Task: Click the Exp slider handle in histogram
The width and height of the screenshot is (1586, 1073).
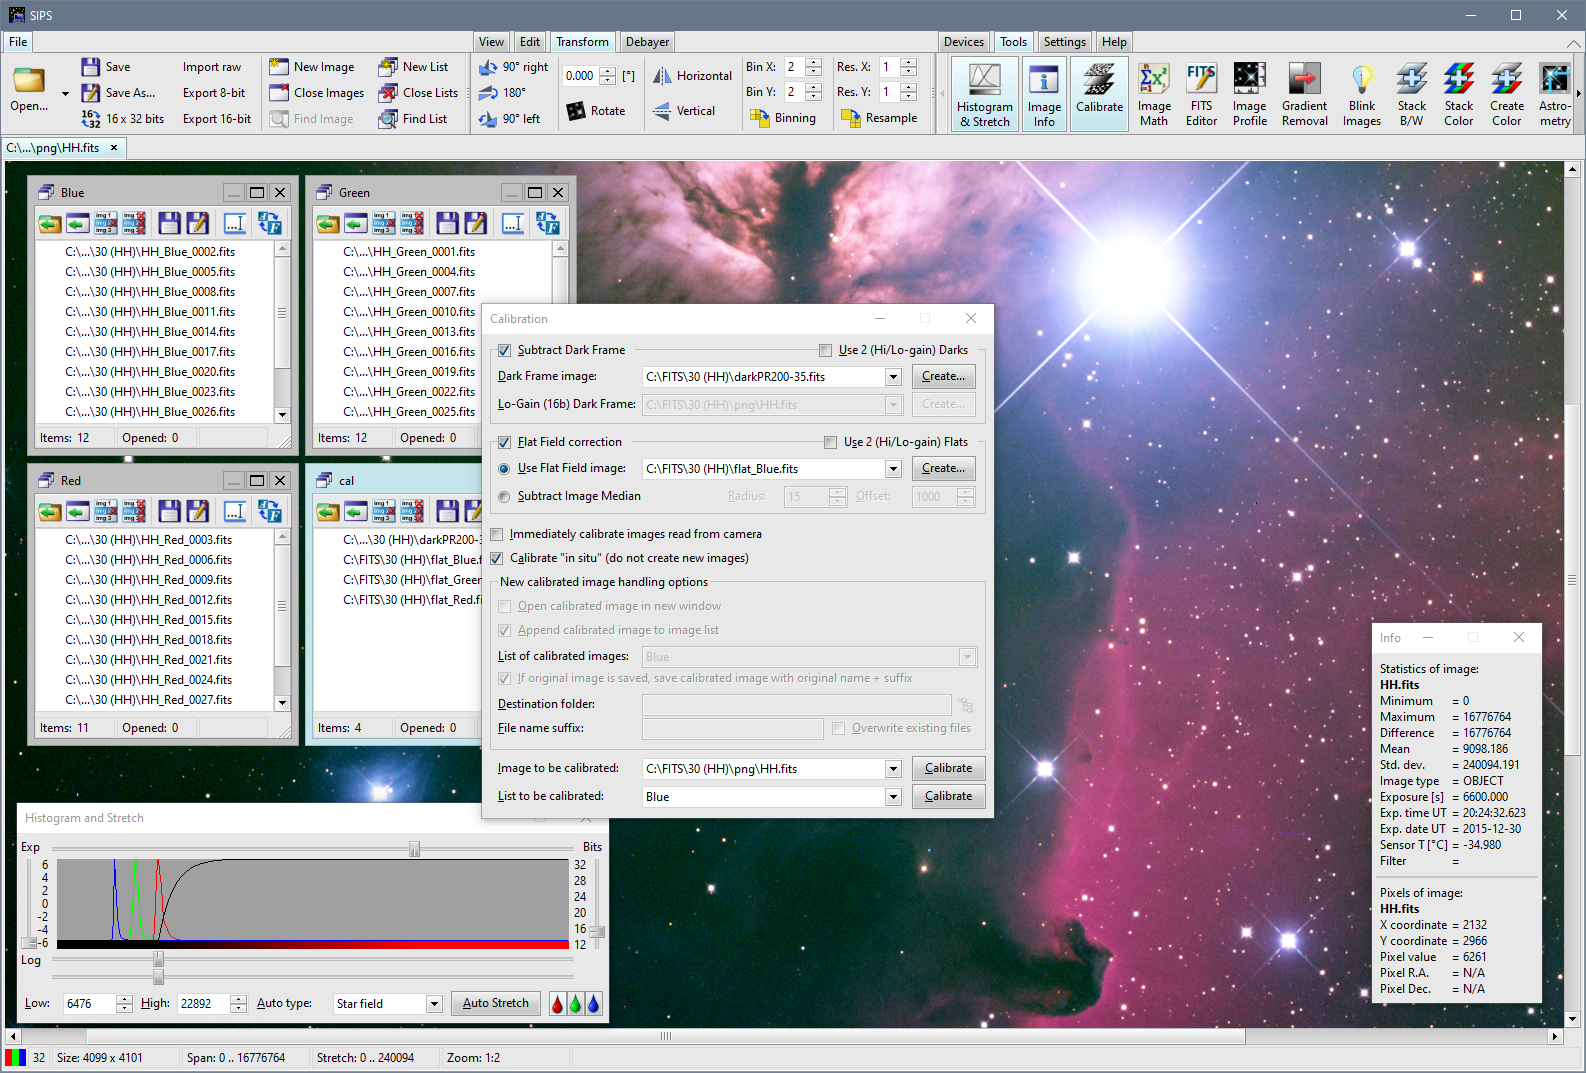Action: (414, 849)
